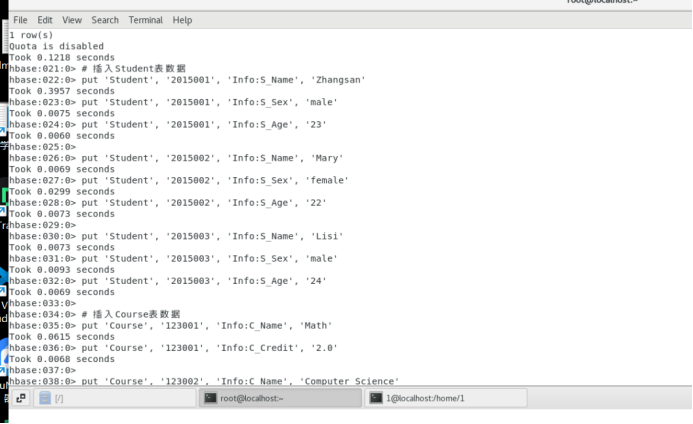Click the 'Took 0.1218 seconds' line
693x424 pixels.
62,57
